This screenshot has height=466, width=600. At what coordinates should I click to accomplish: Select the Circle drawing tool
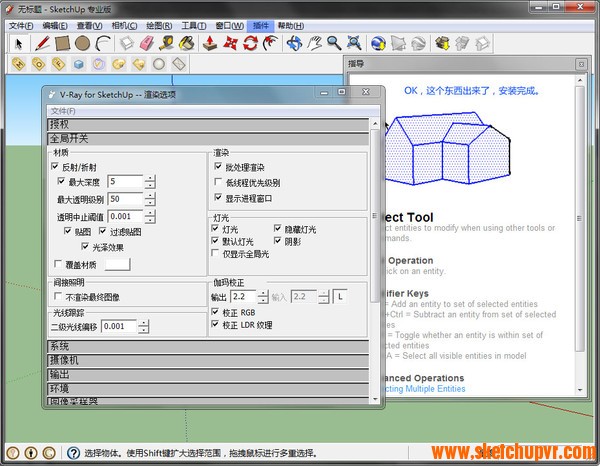(82, 43)
